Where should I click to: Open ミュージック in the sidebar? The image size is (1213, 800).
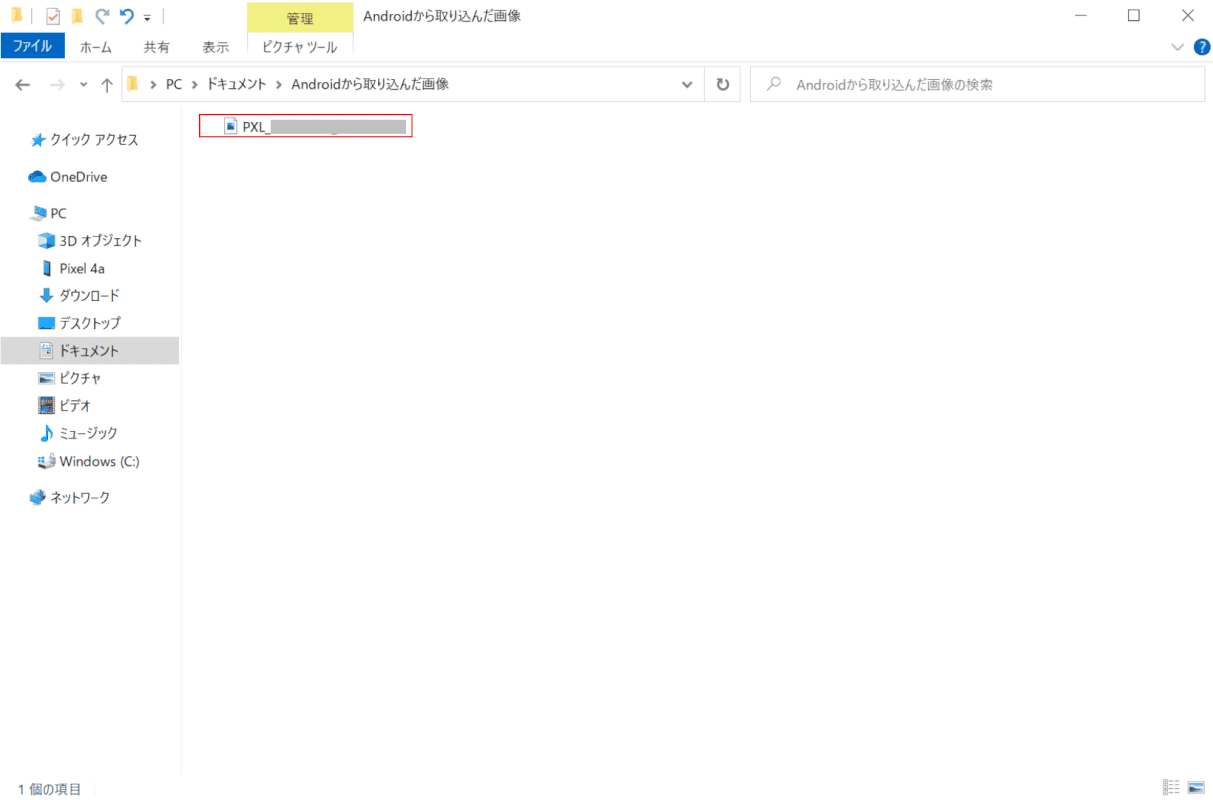coord(78,433)
